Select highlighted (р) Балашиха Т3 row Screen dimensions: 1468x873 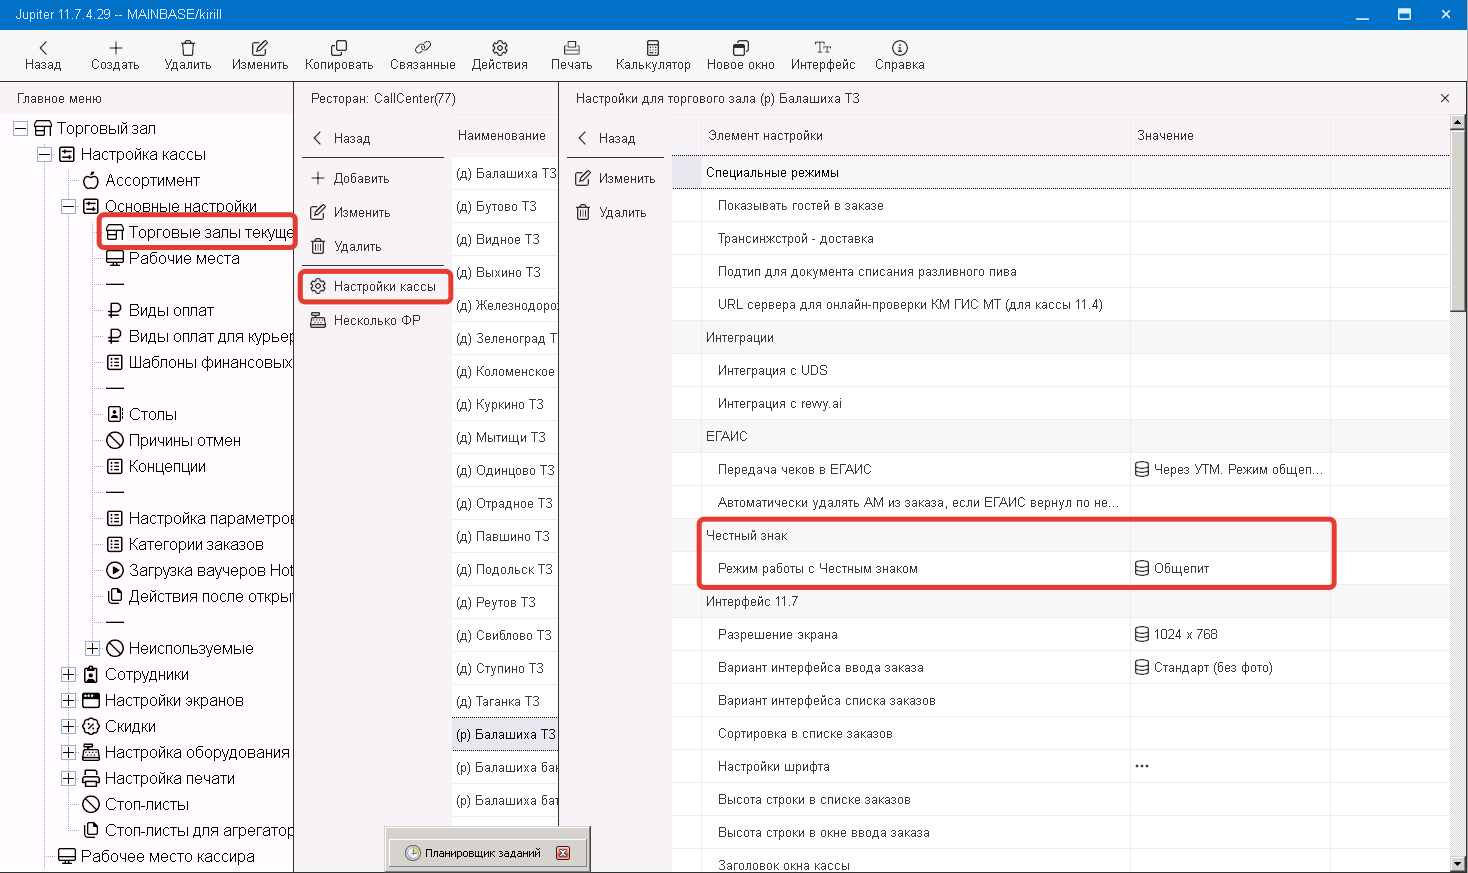point(505,734)
